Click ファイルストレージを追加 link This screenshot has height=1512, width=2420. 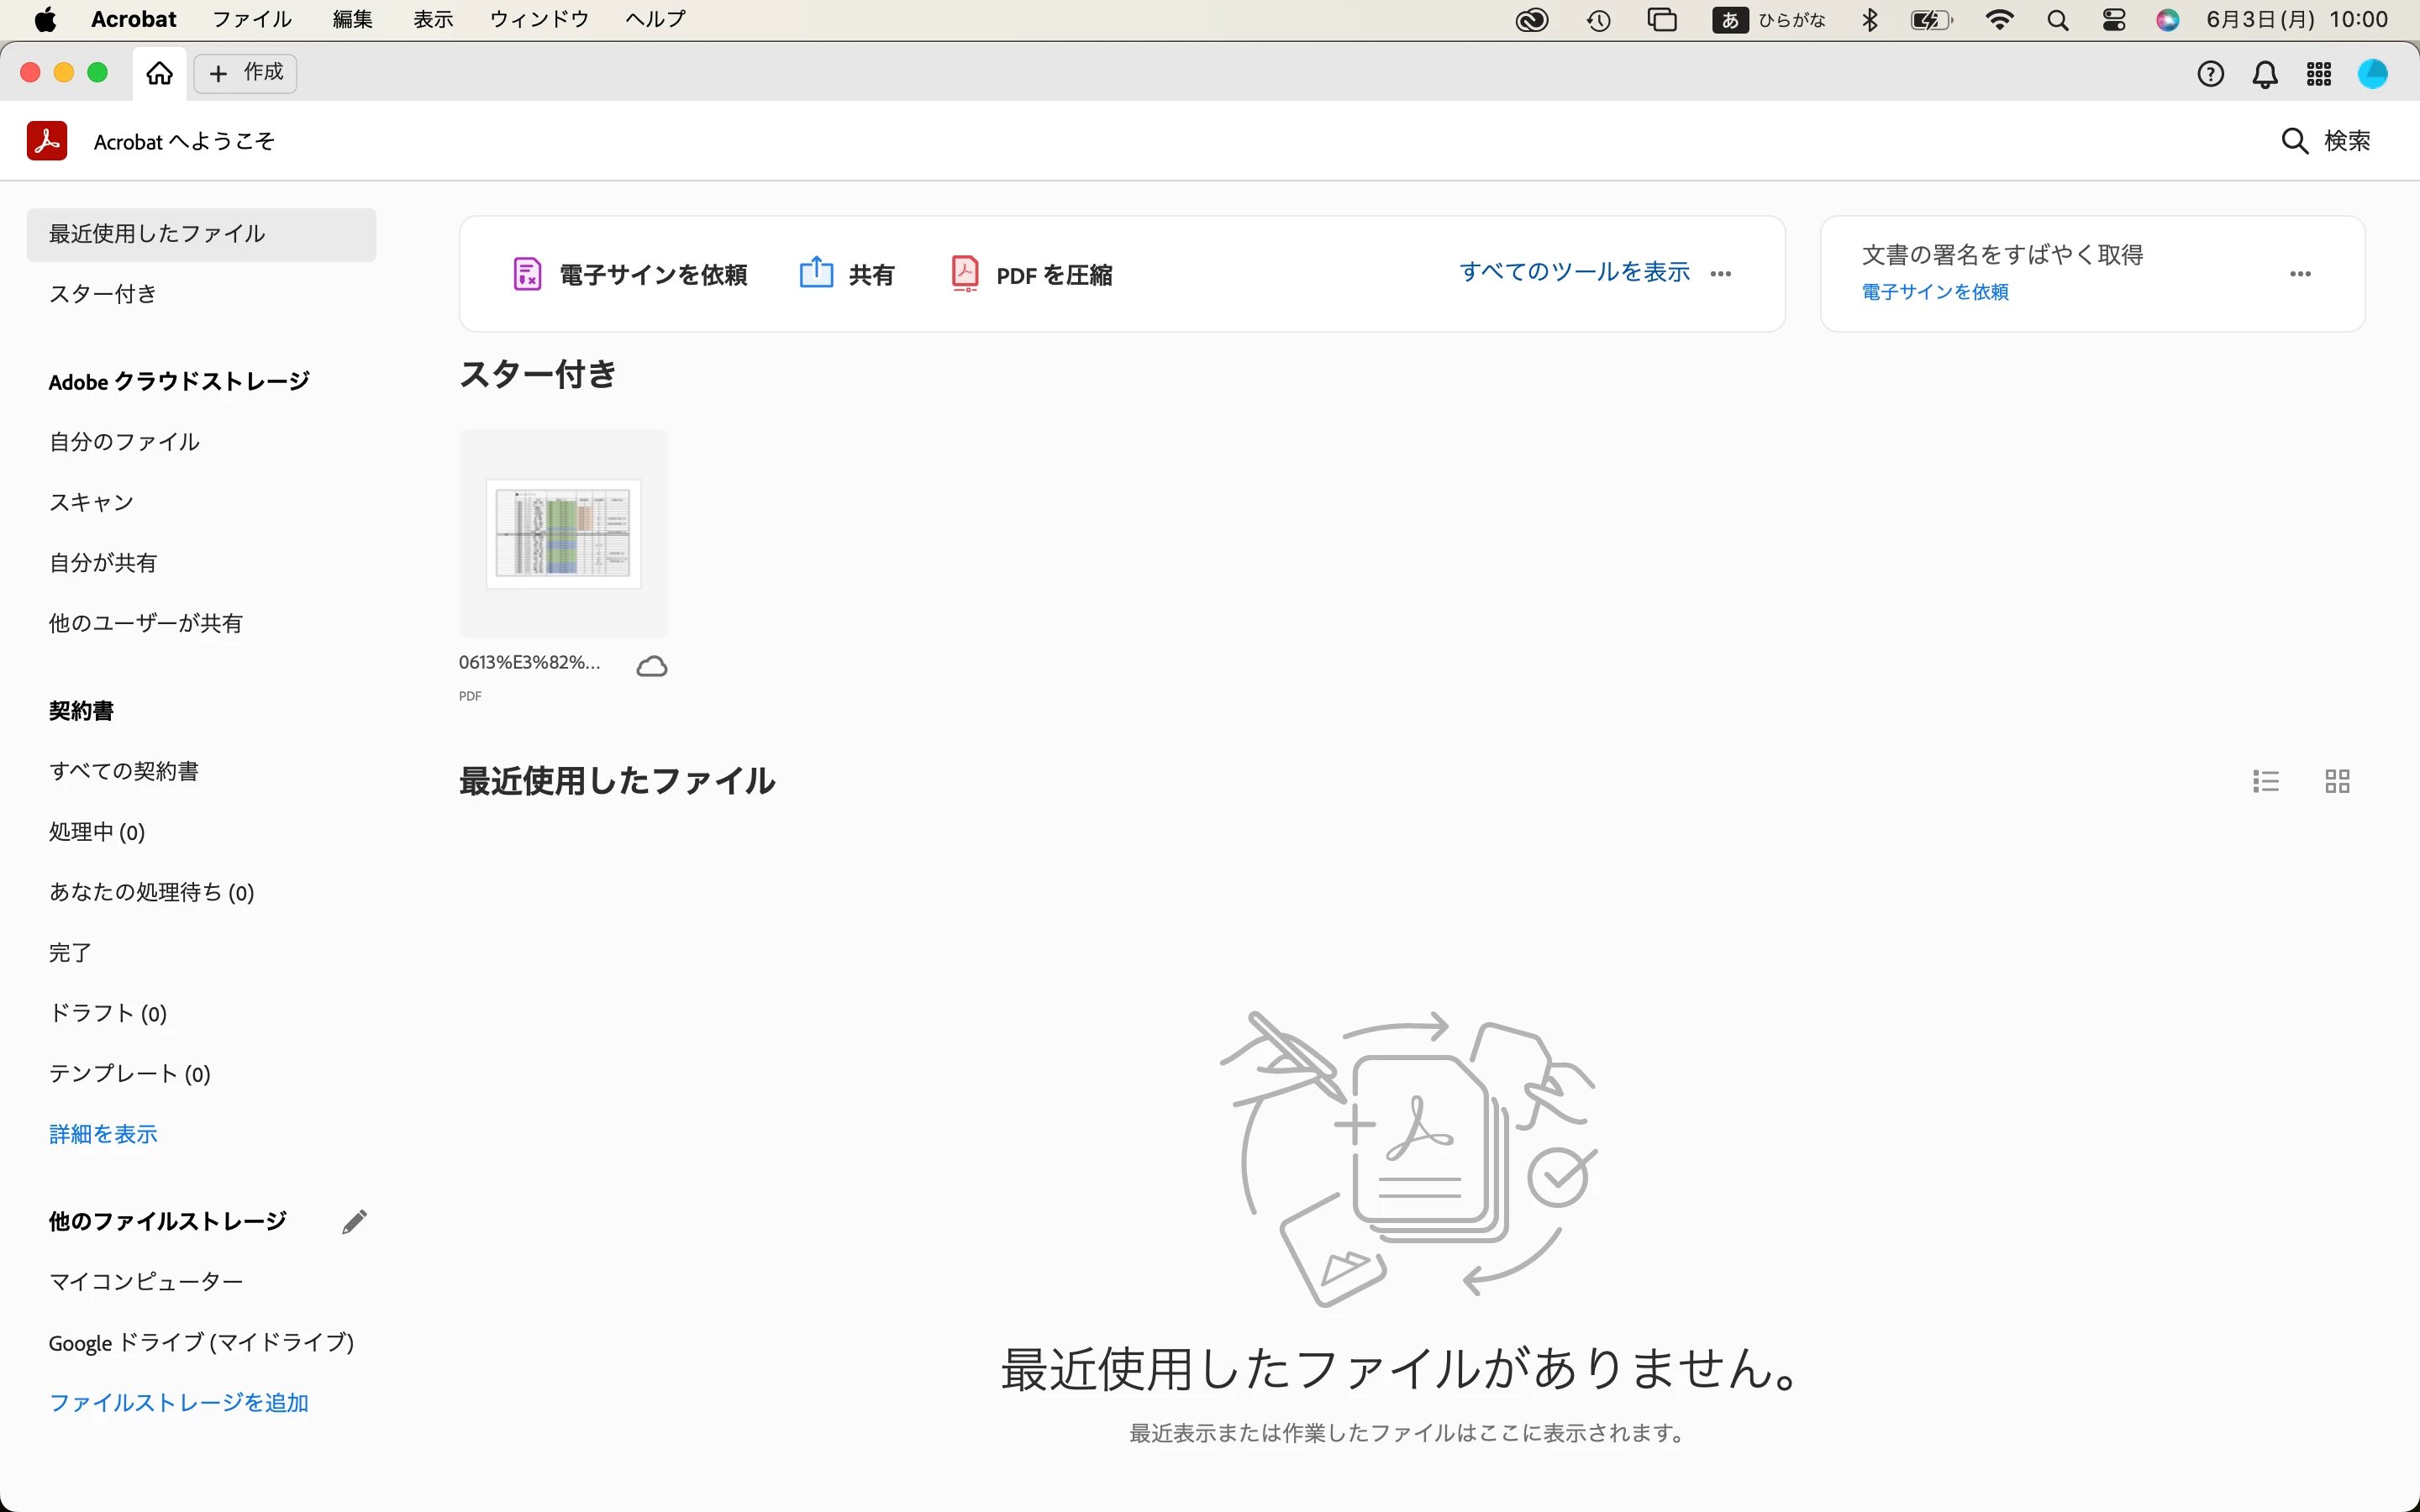(178, 1403)
